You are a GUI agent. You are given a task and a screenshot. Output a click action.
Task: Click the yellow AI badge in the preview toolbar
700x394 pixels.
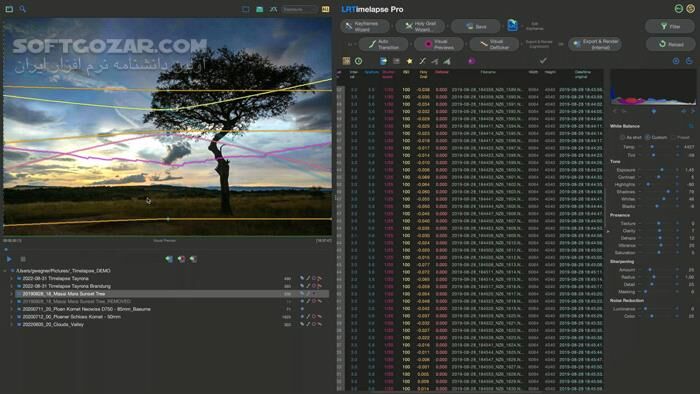(325, 9)
